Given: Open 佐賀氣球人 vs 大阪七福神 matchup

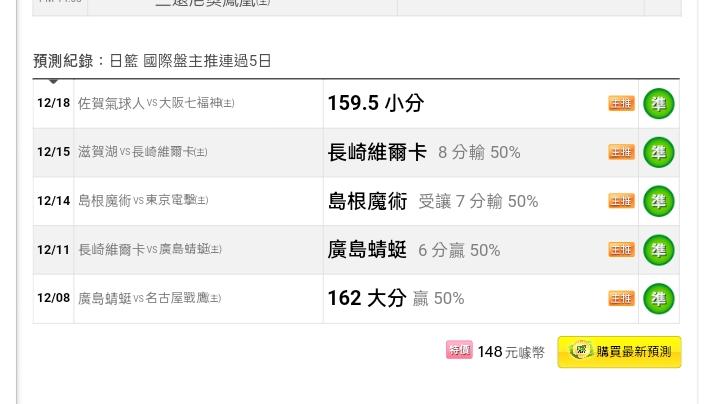Looking at the screenshot, I should point(156,103).
